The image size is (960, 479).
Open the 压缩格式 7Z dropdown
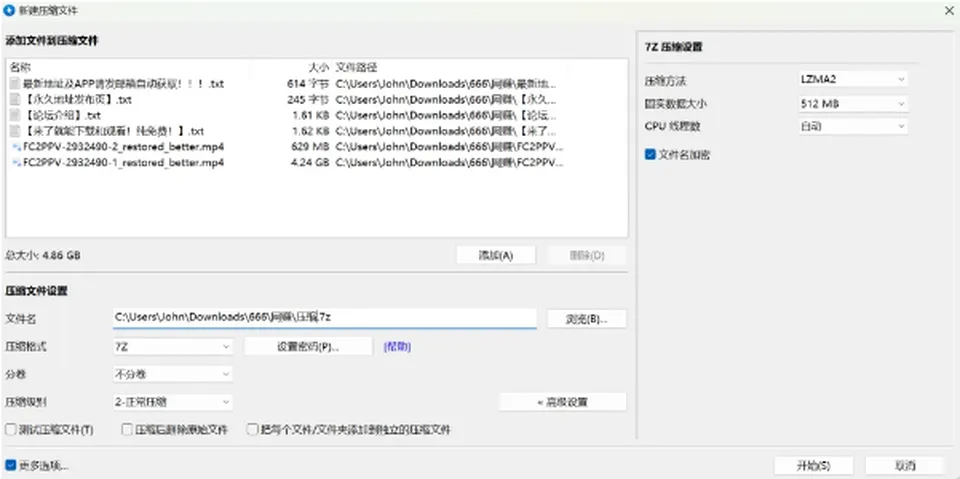[173, 347]
